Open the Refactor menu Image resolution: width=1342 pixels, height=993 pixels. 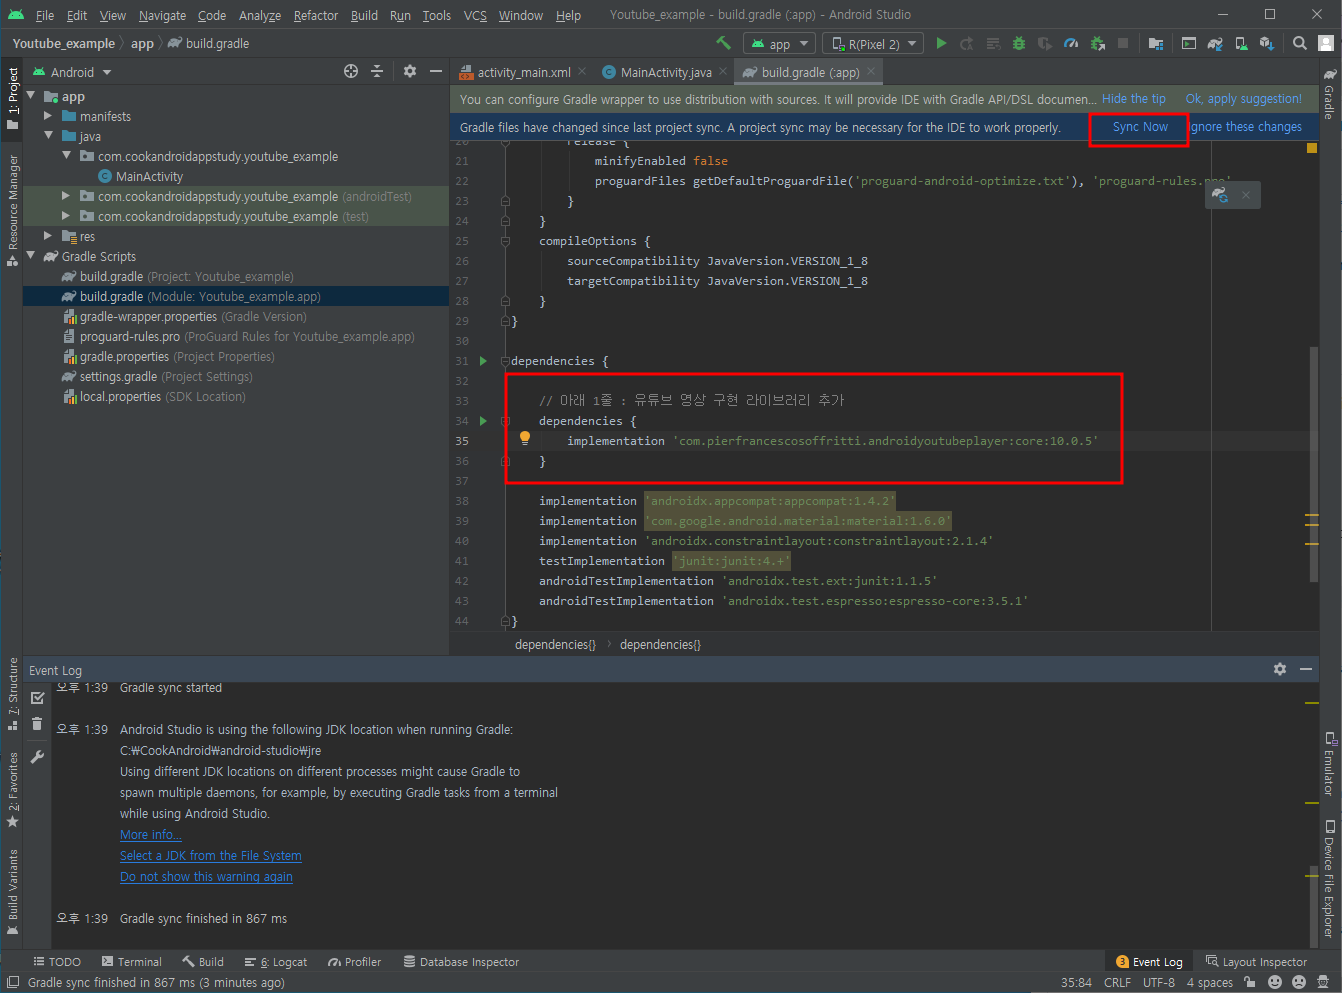click(316, 15)
